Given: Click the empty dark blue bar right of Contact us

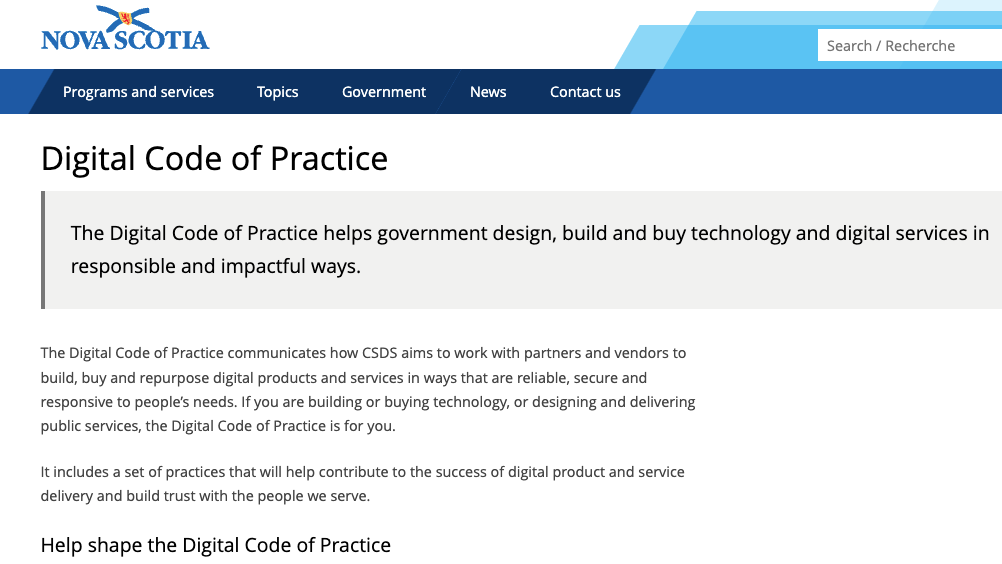Looking at the screenshot, I should (x=820, y=92).
